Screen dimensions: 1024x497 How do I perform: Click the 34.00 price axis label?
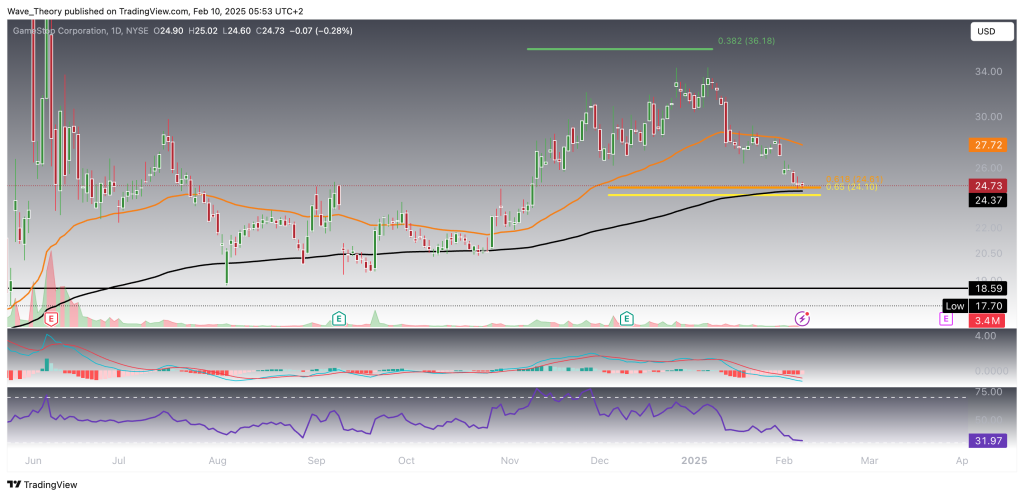[986, 71]
